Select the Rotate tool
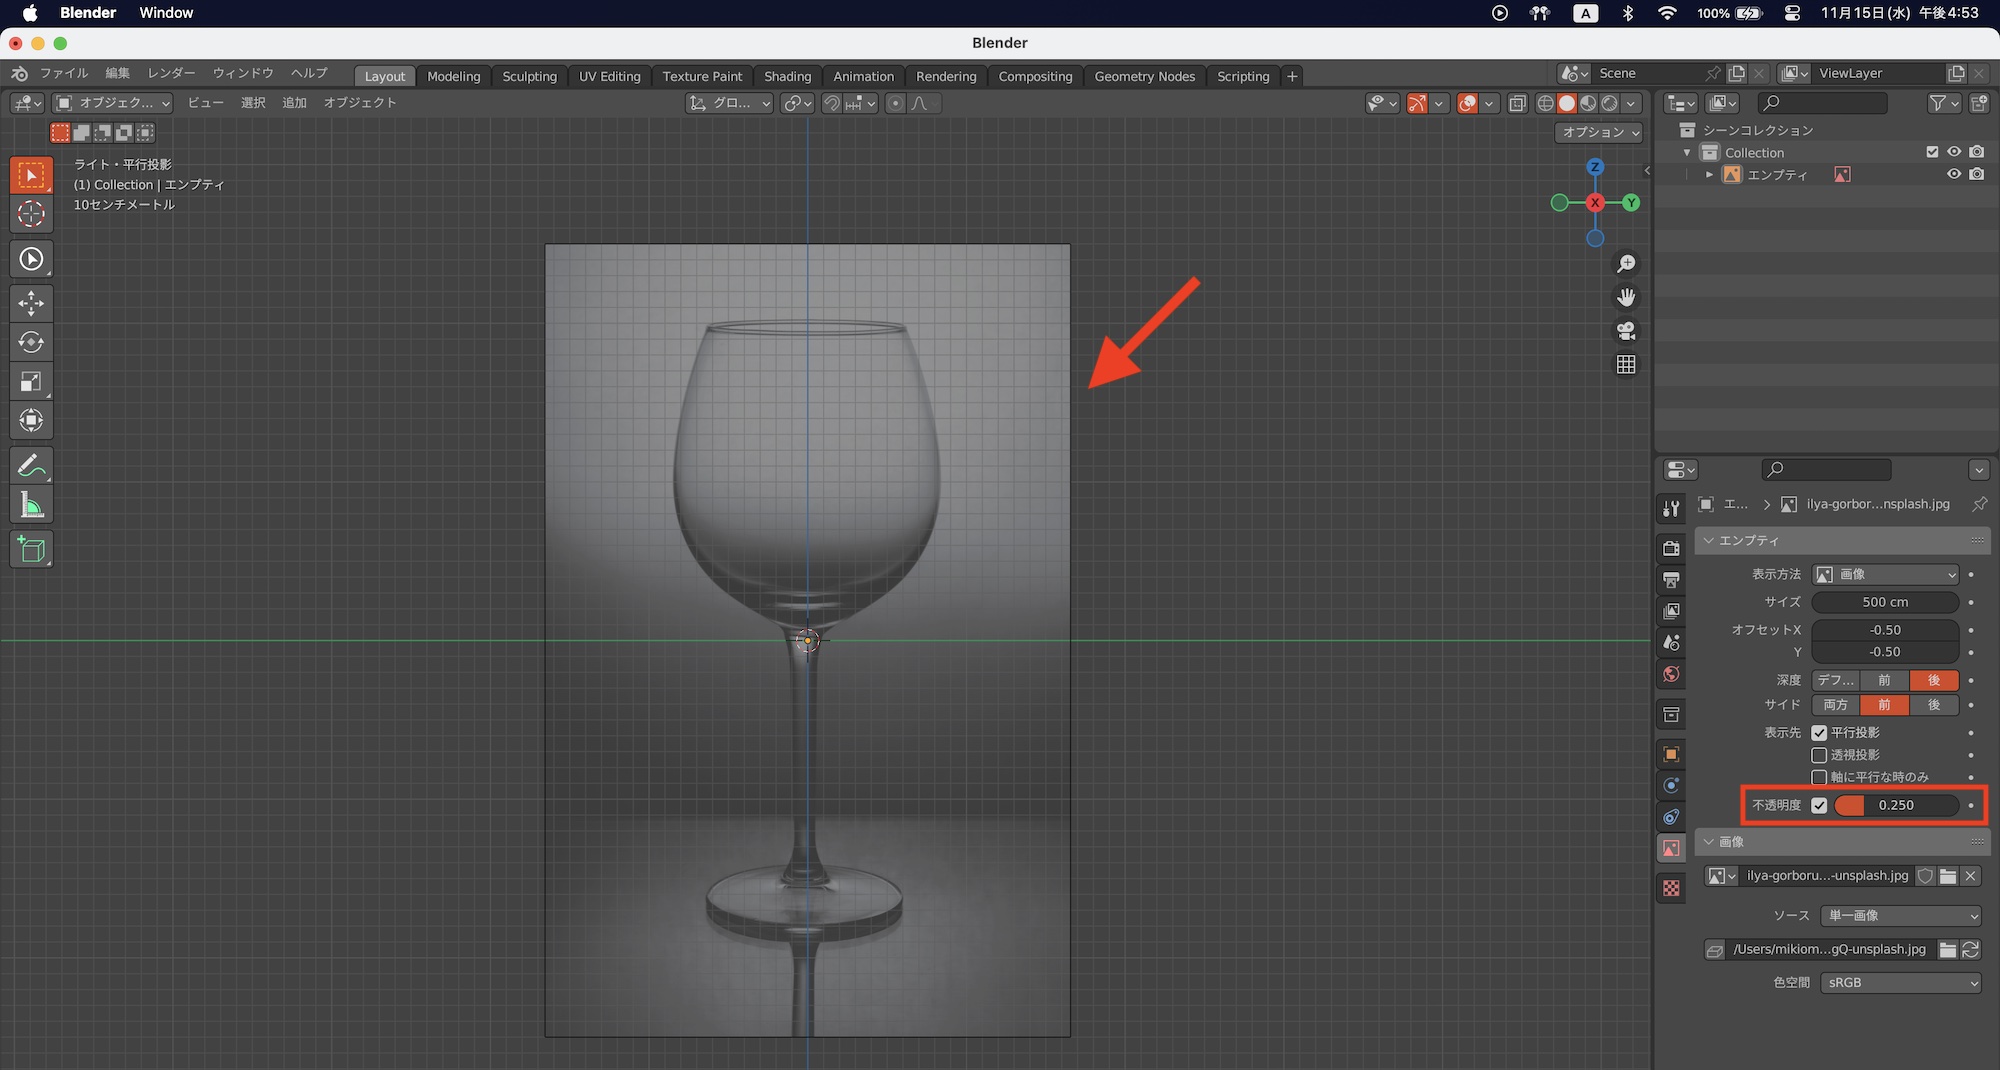The width and height of the screenshot is (2000, 1070). point(31,342)
